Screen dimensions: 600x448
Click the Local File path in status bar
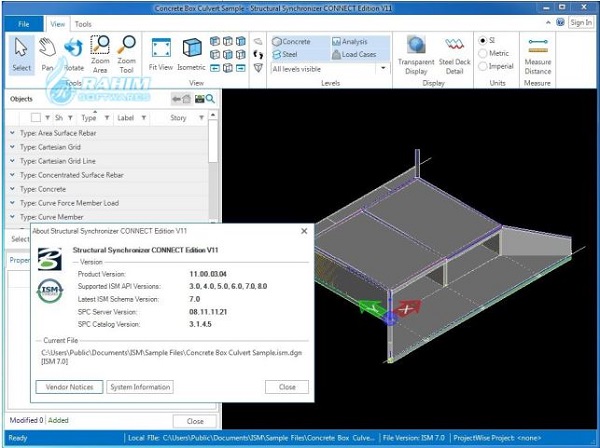[x=251, y=438]
